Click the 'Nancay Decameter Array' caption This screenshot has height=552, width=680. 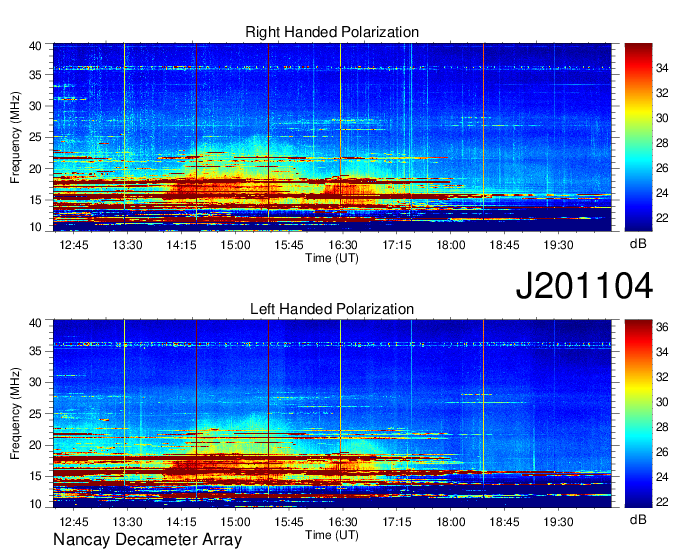coord(147,539)
